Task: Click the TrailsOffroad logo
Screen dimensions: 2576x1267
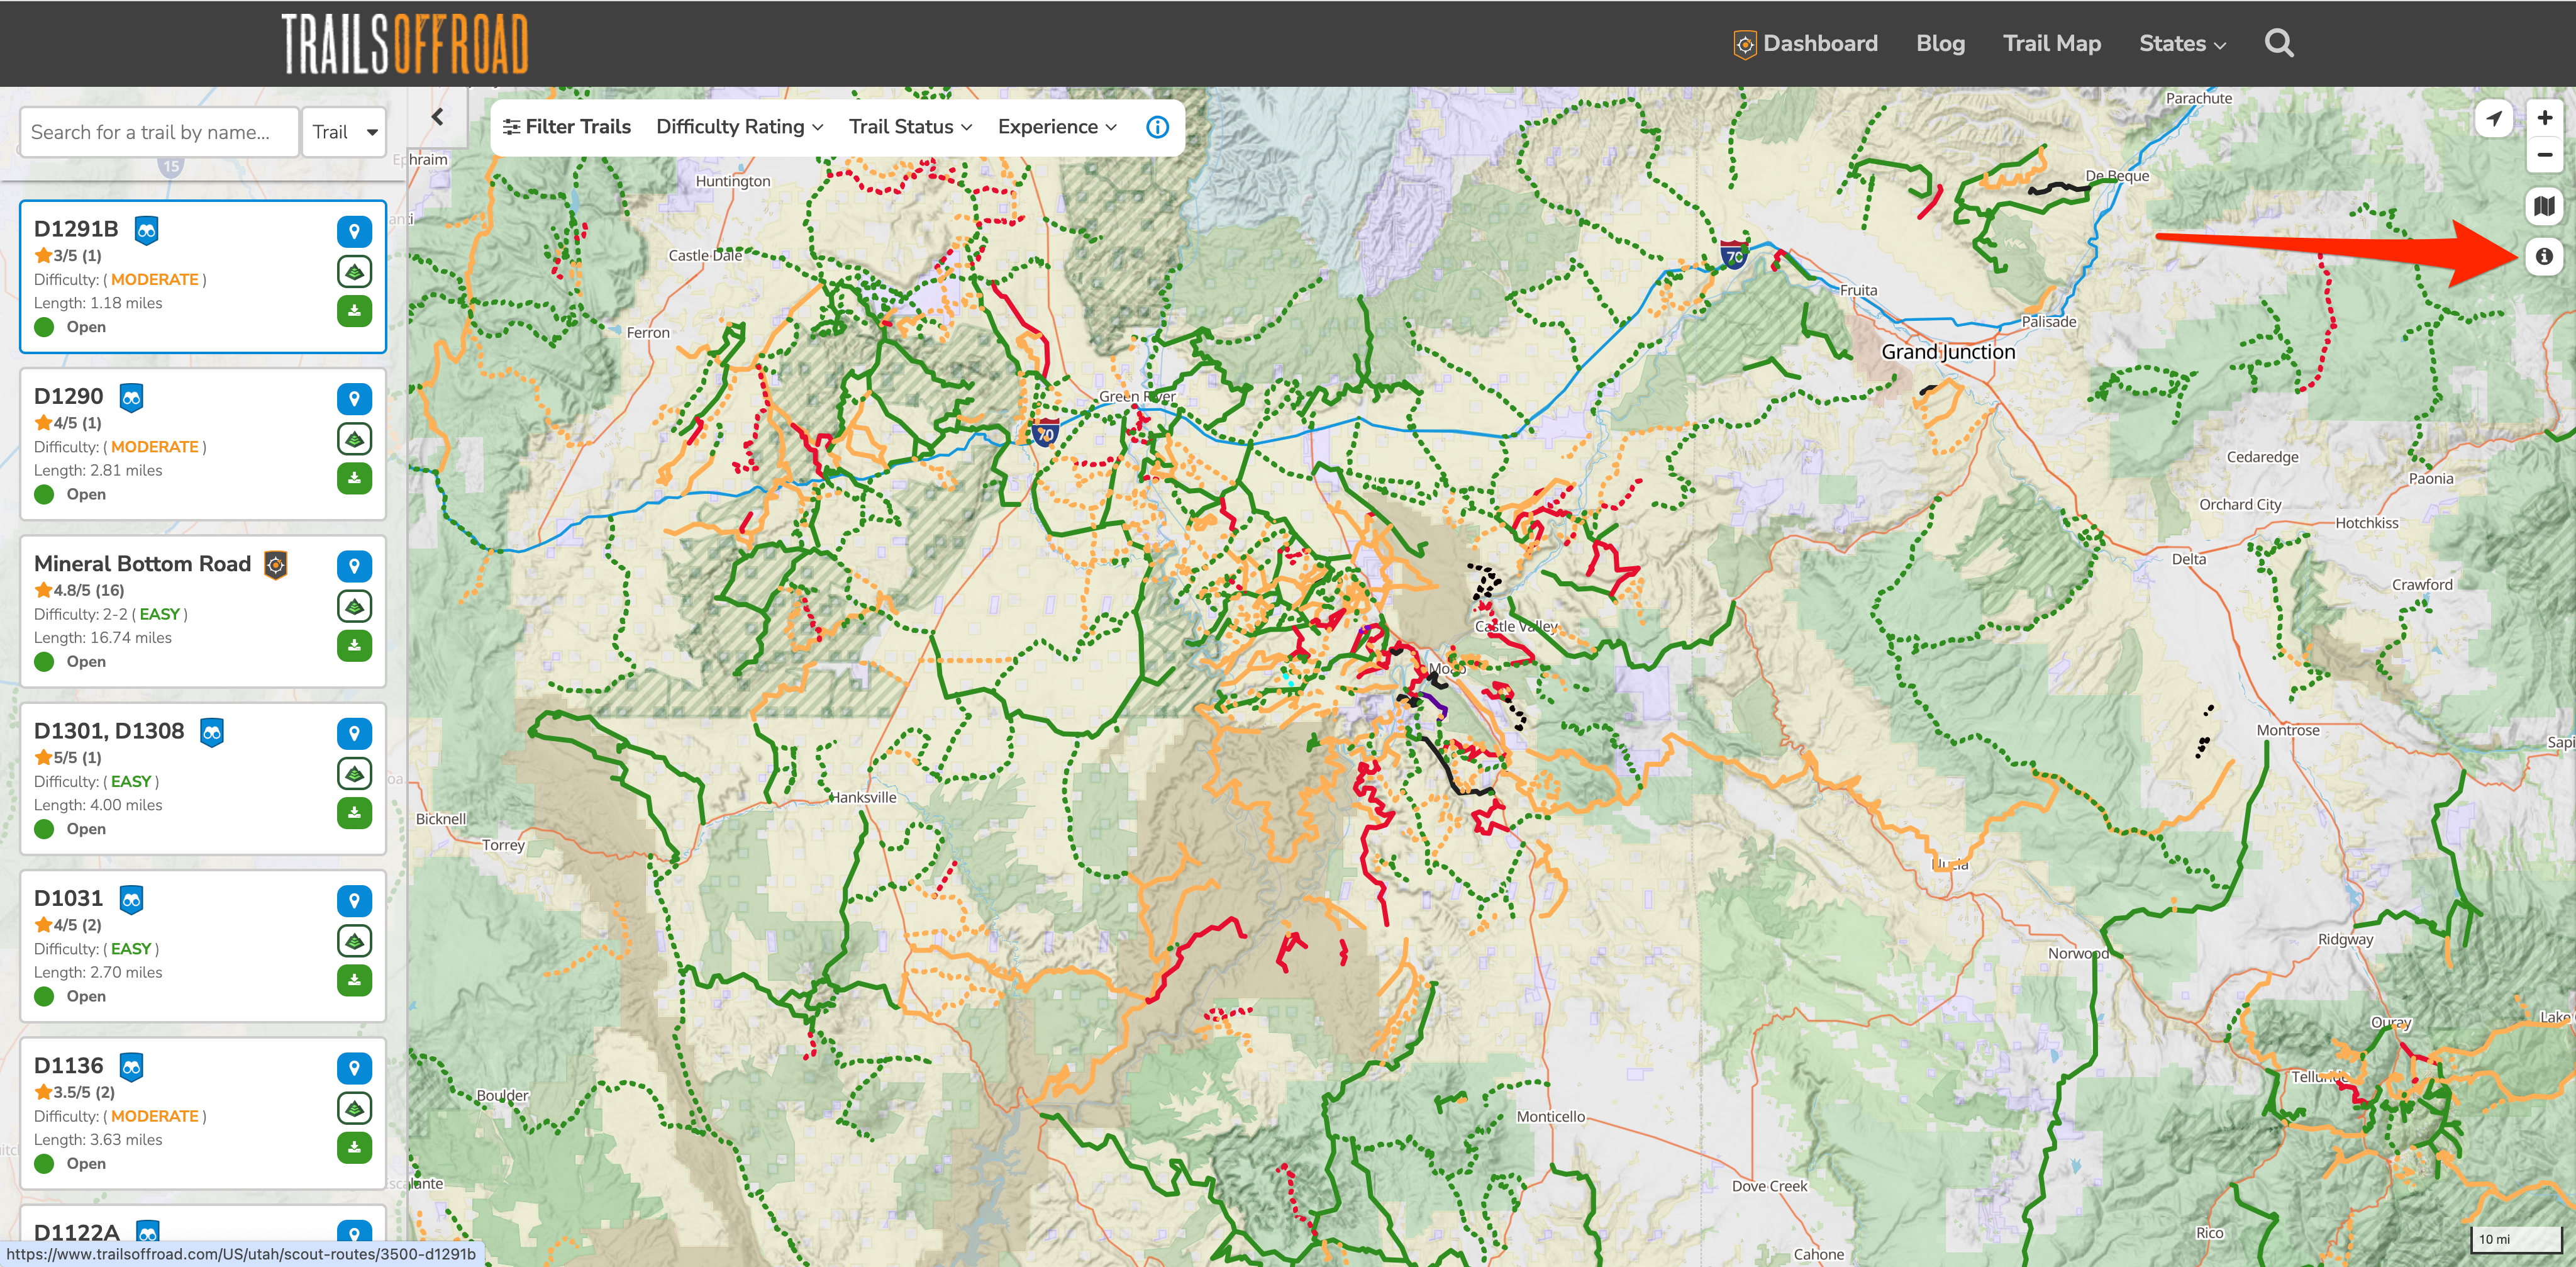Action: (x=404, y=43)
